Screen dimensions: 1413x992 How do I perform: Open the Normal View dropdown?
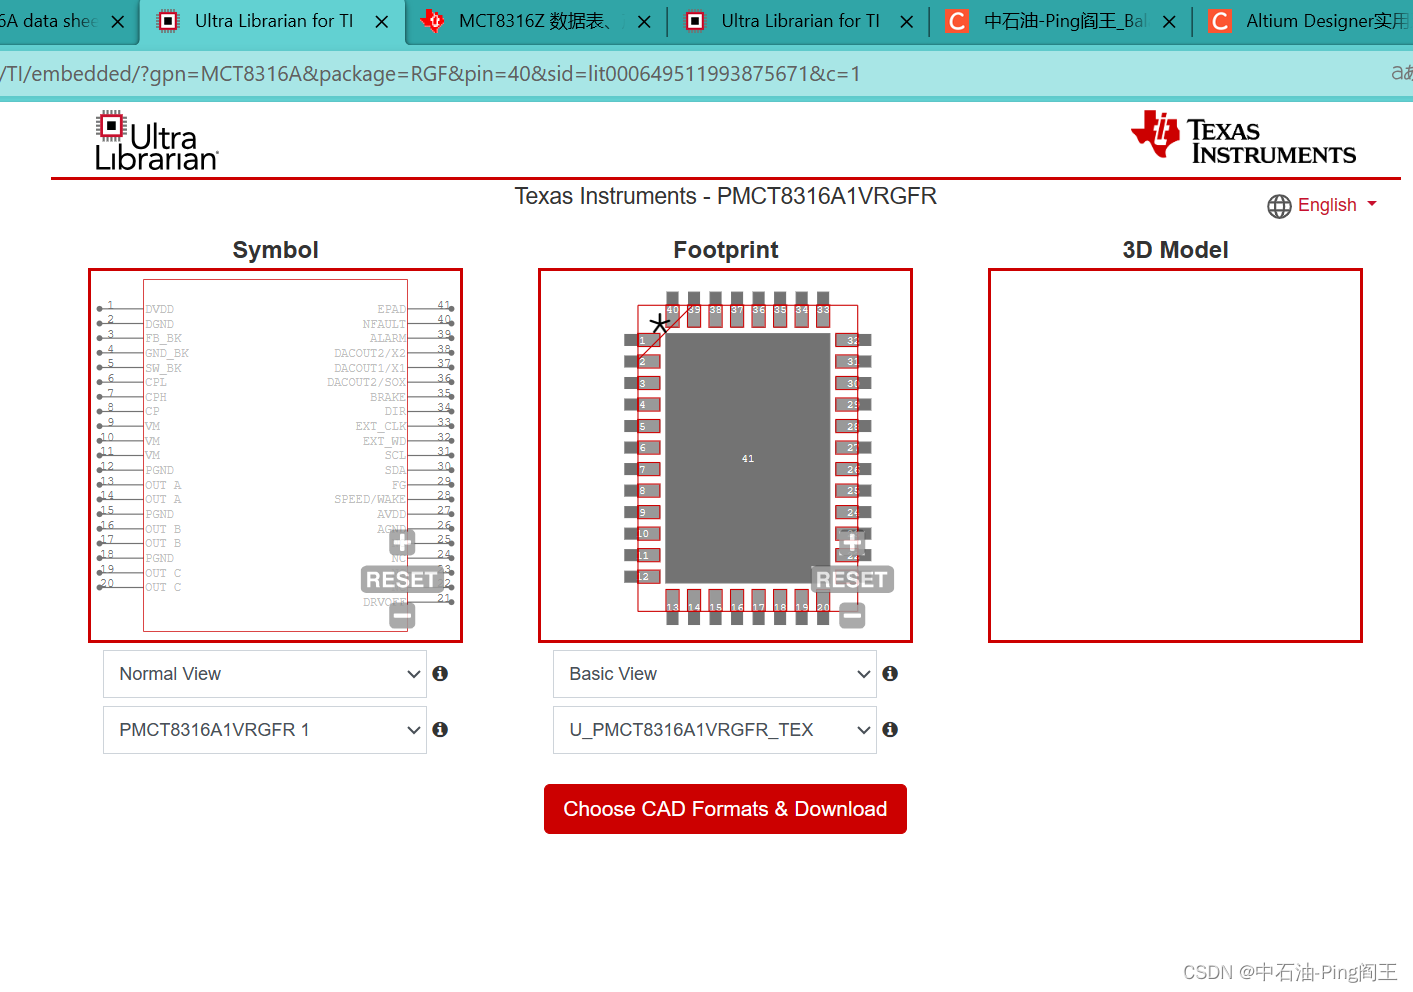point(265,674)
